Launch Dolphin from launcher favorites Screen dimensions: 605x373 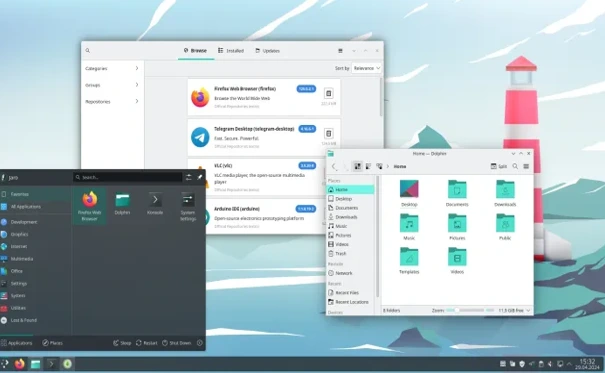122,204
